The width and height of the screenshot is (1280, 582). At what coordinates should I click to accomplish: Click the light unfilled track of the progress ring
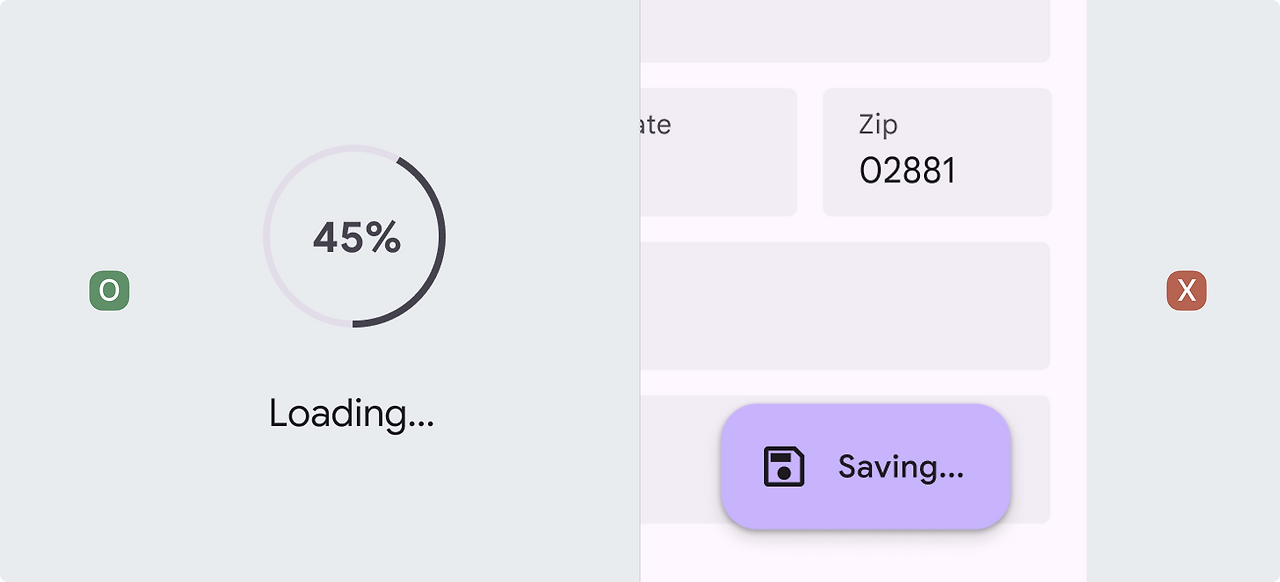pos(270,236)
